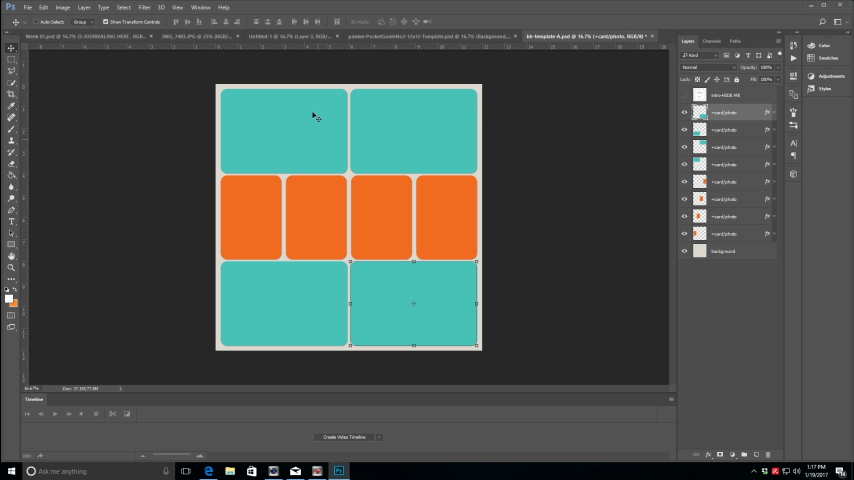Viewport: 854px width, 480px height.
Task: Select the Quick Selection tool
Action: 11,83
